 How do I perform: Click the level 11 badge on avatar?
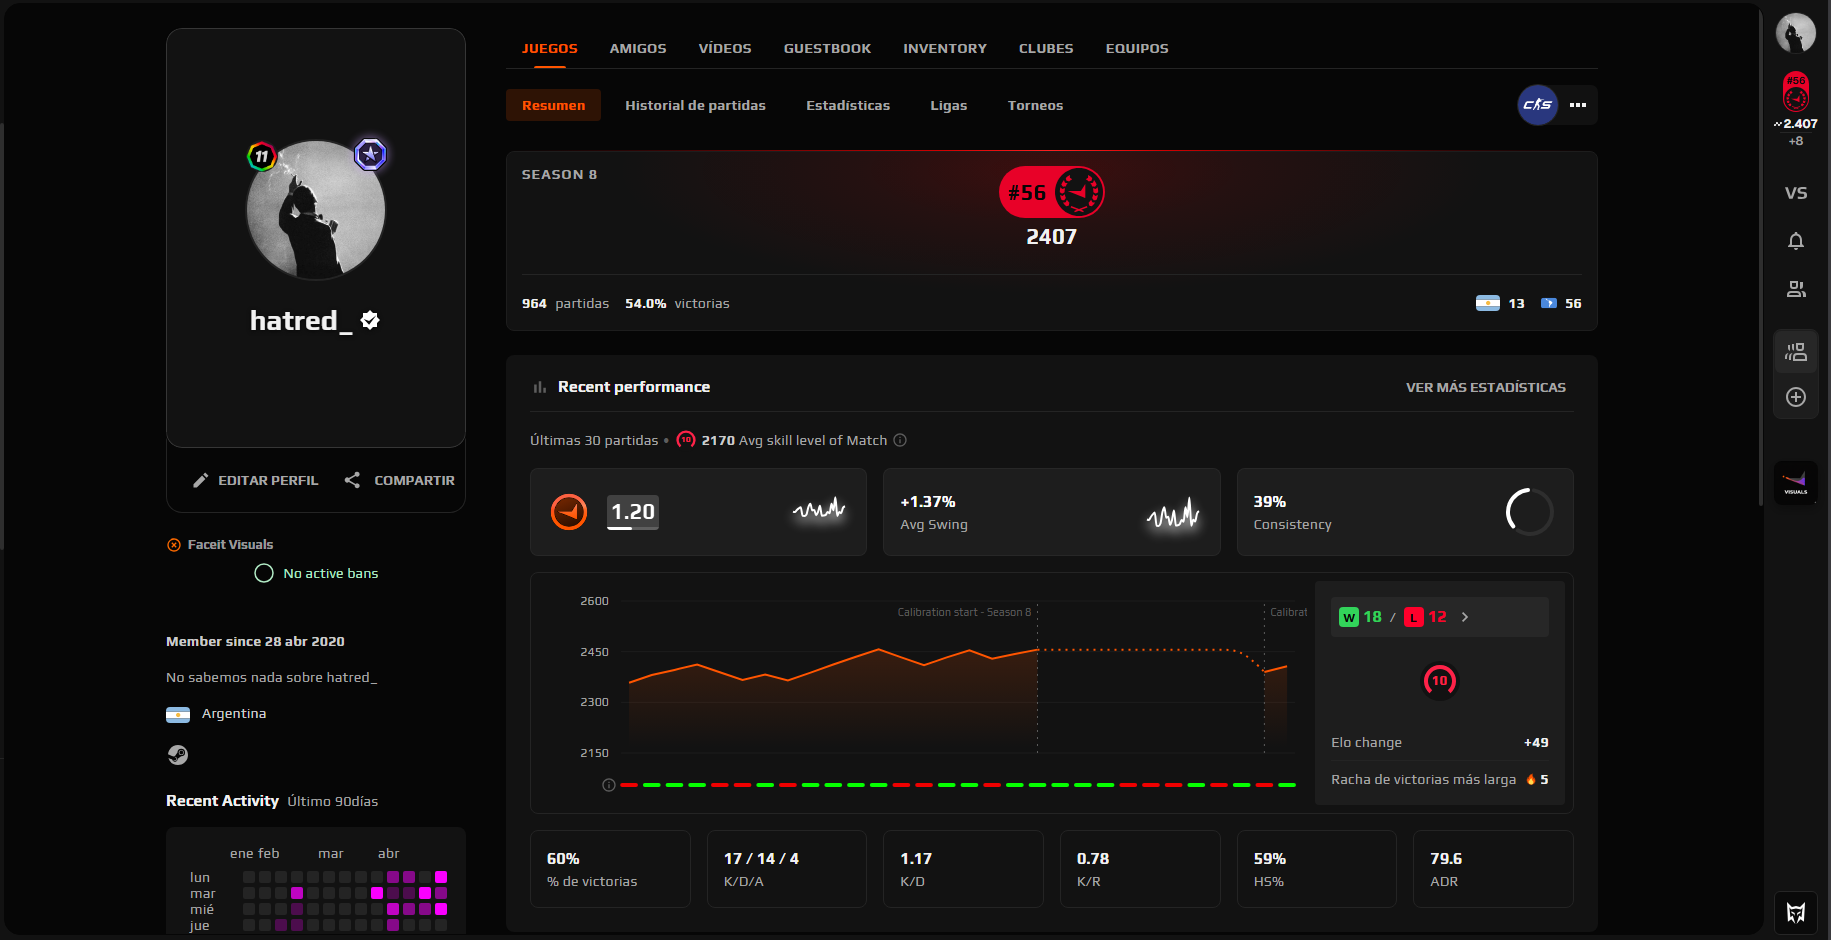(x=261, y=156)
